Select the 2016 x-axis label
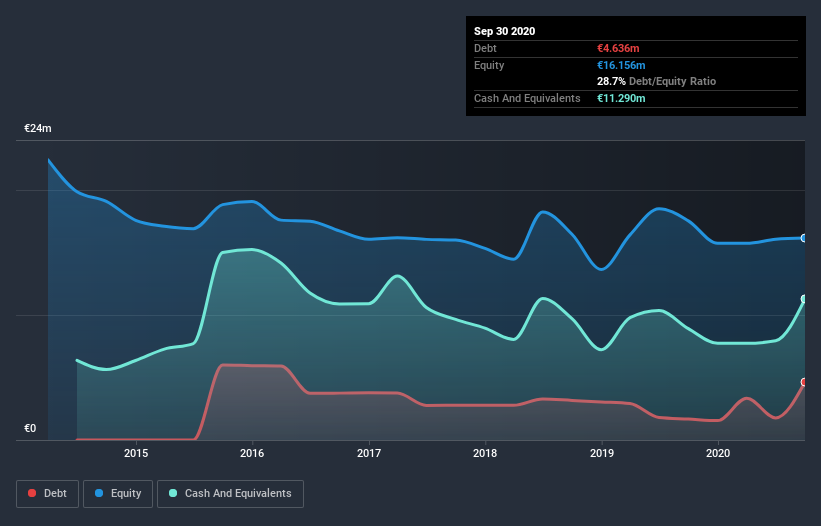821x526 pixels. click(252, 453)
